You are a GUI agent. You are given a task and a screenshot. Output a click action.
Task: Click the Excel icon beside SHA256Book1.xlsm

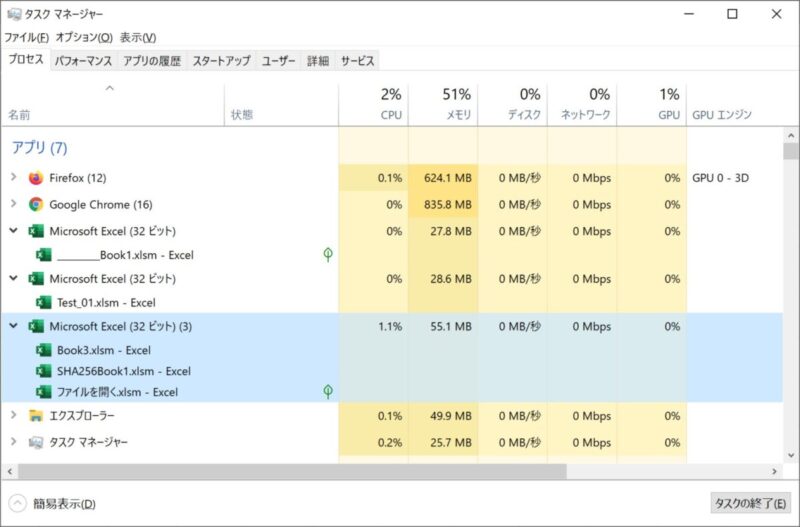(44, 371)
